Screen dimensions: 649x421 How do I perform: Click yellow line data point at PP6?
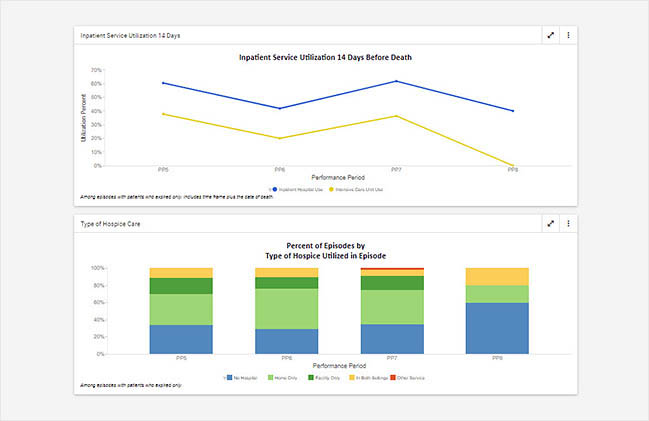pos(280,138)
